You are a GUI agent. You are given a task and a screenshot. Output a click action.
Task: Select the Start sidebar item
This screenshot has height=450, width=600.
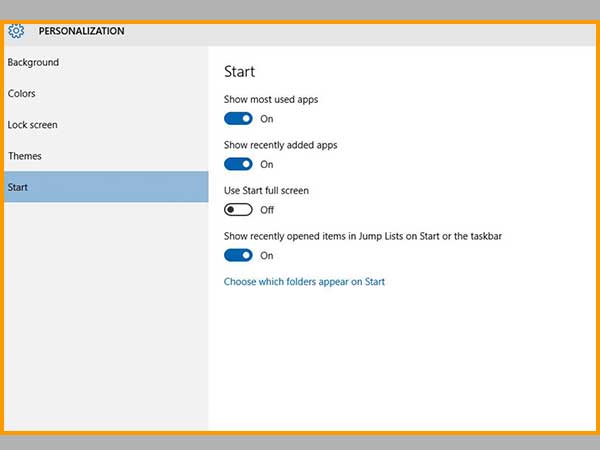(x=106, y=187)
